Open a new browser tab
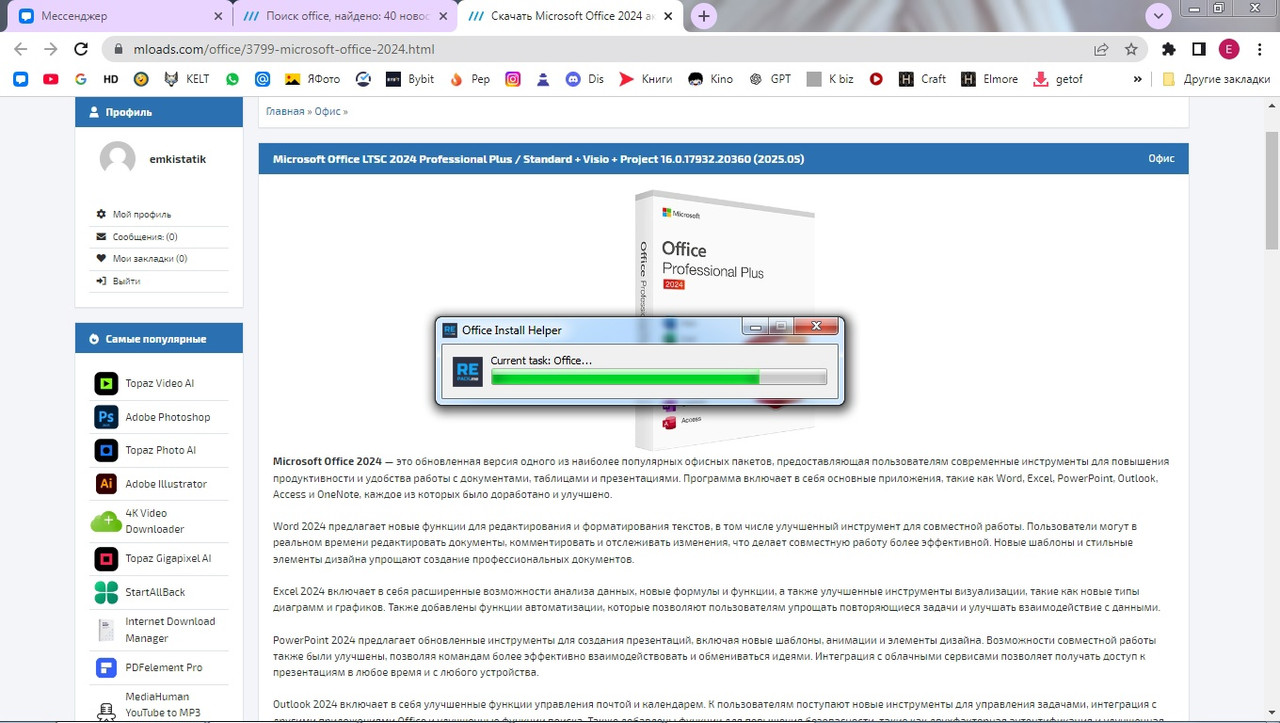The height and width of the screenshot is (723, 1280). [x=704, y=16]
